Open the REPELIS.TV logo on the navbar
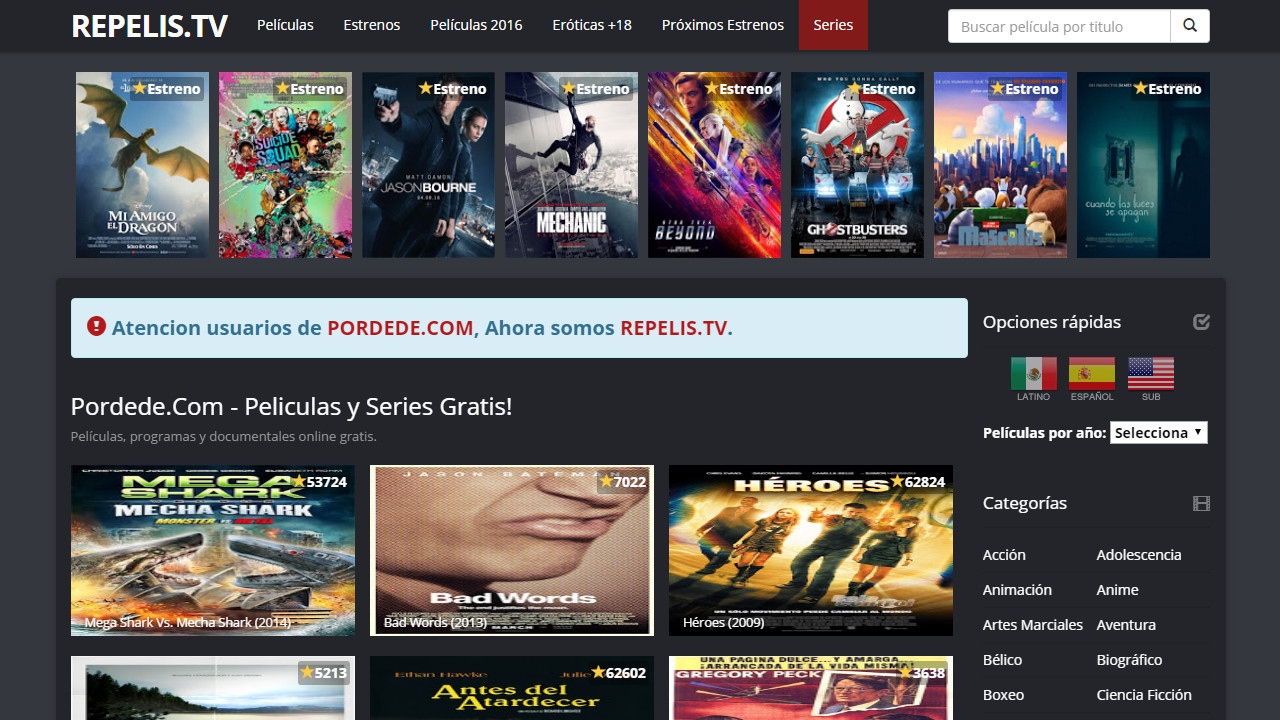 [x=148, y=26]
